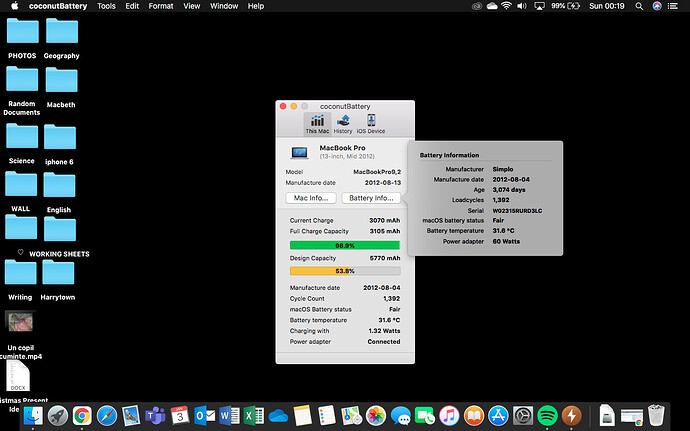This screenshot has width=690, height=431.
Task: Open the Window menu
Action: 224,6
